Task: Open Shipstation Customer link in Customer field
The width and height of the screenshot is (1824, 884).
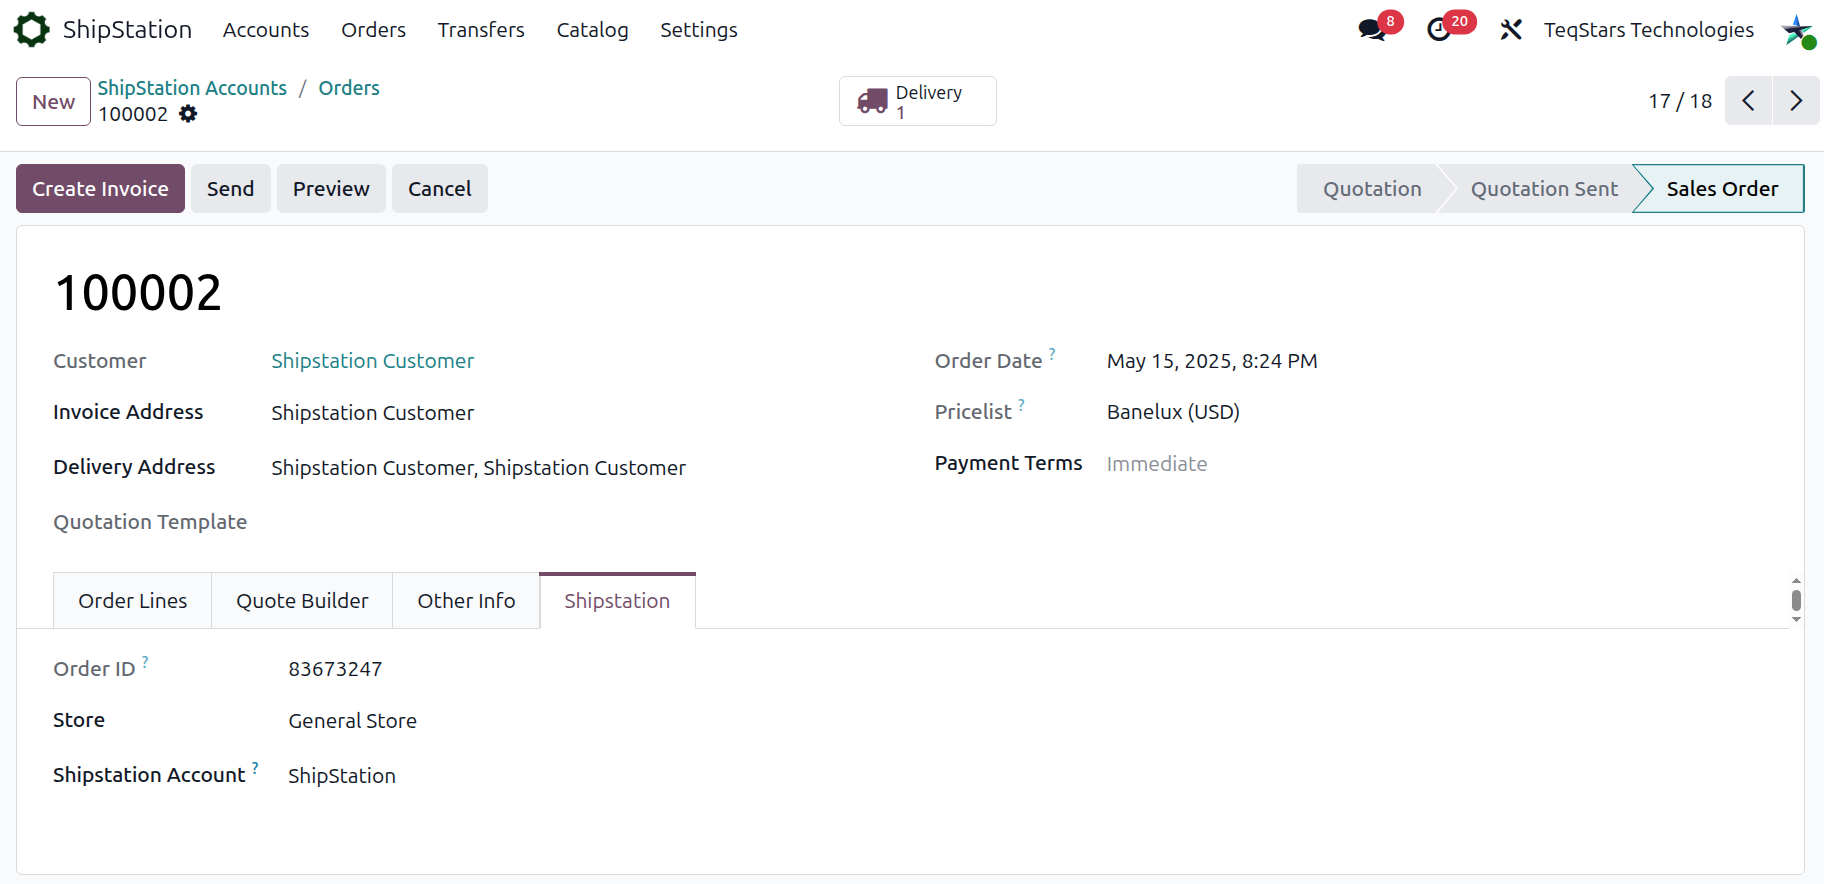Action: pos(372,361)
